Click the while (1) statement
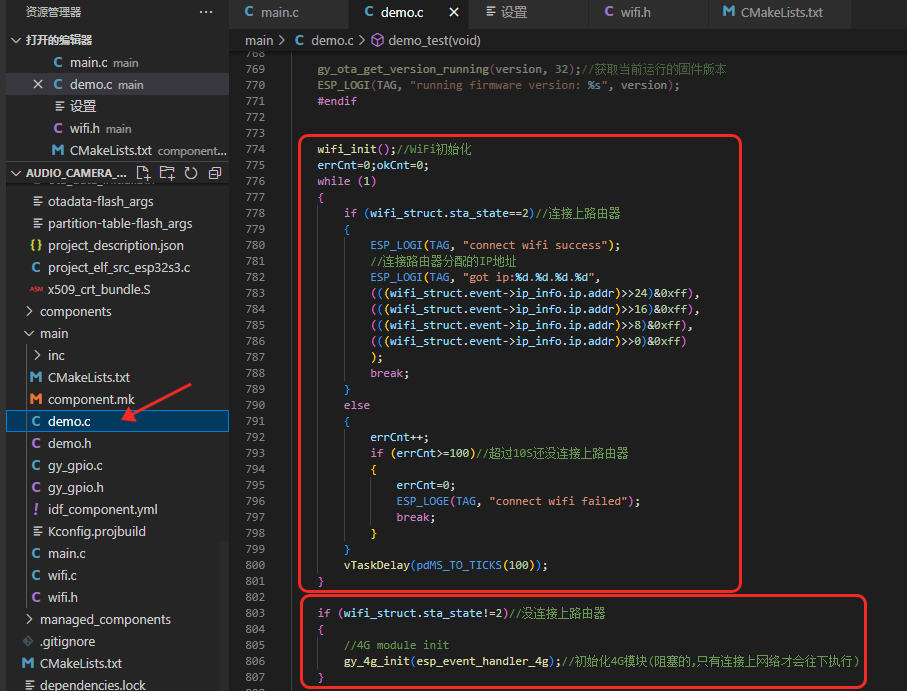This screenshot has width=907, height=691. point(346,181)
